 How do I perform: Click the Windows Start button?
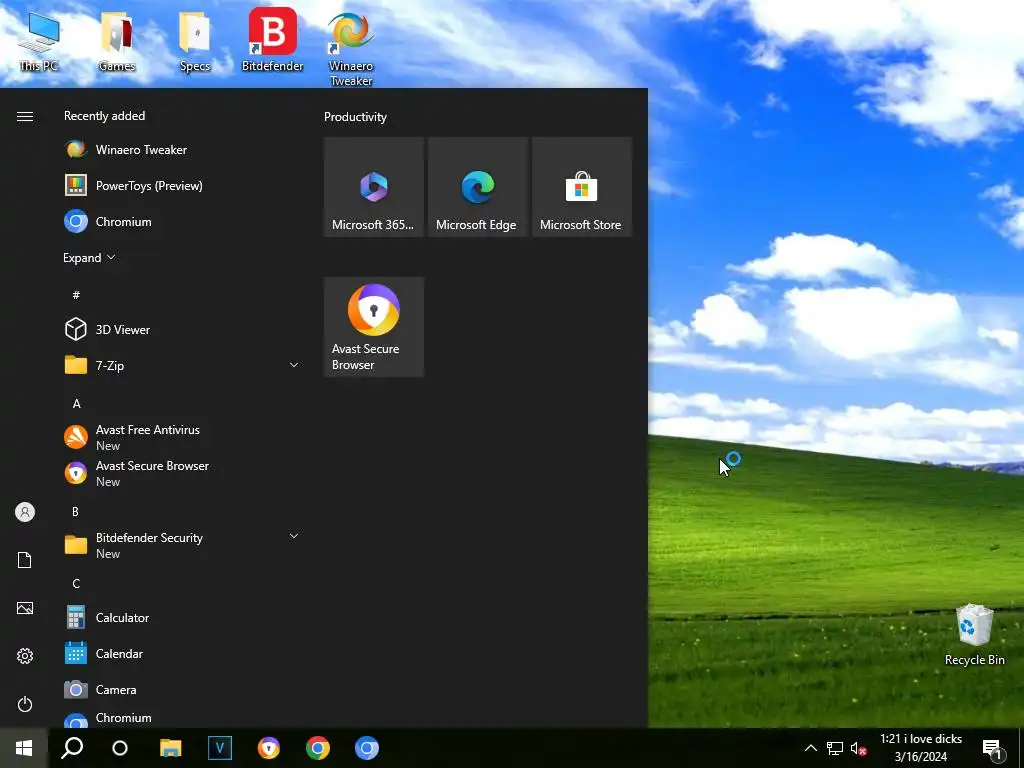click(x=24, y=748)
